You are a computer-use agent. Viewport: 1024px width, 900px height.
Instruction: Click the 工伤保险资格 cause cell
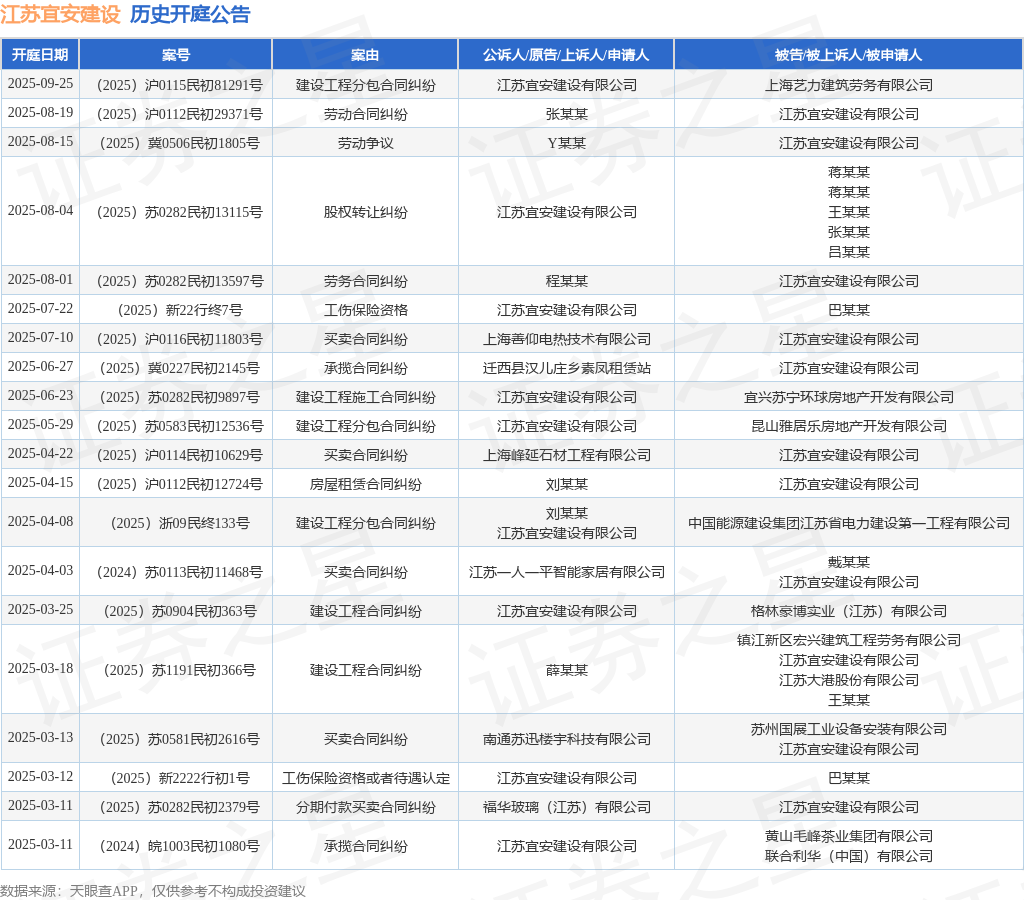pos(366,310)
